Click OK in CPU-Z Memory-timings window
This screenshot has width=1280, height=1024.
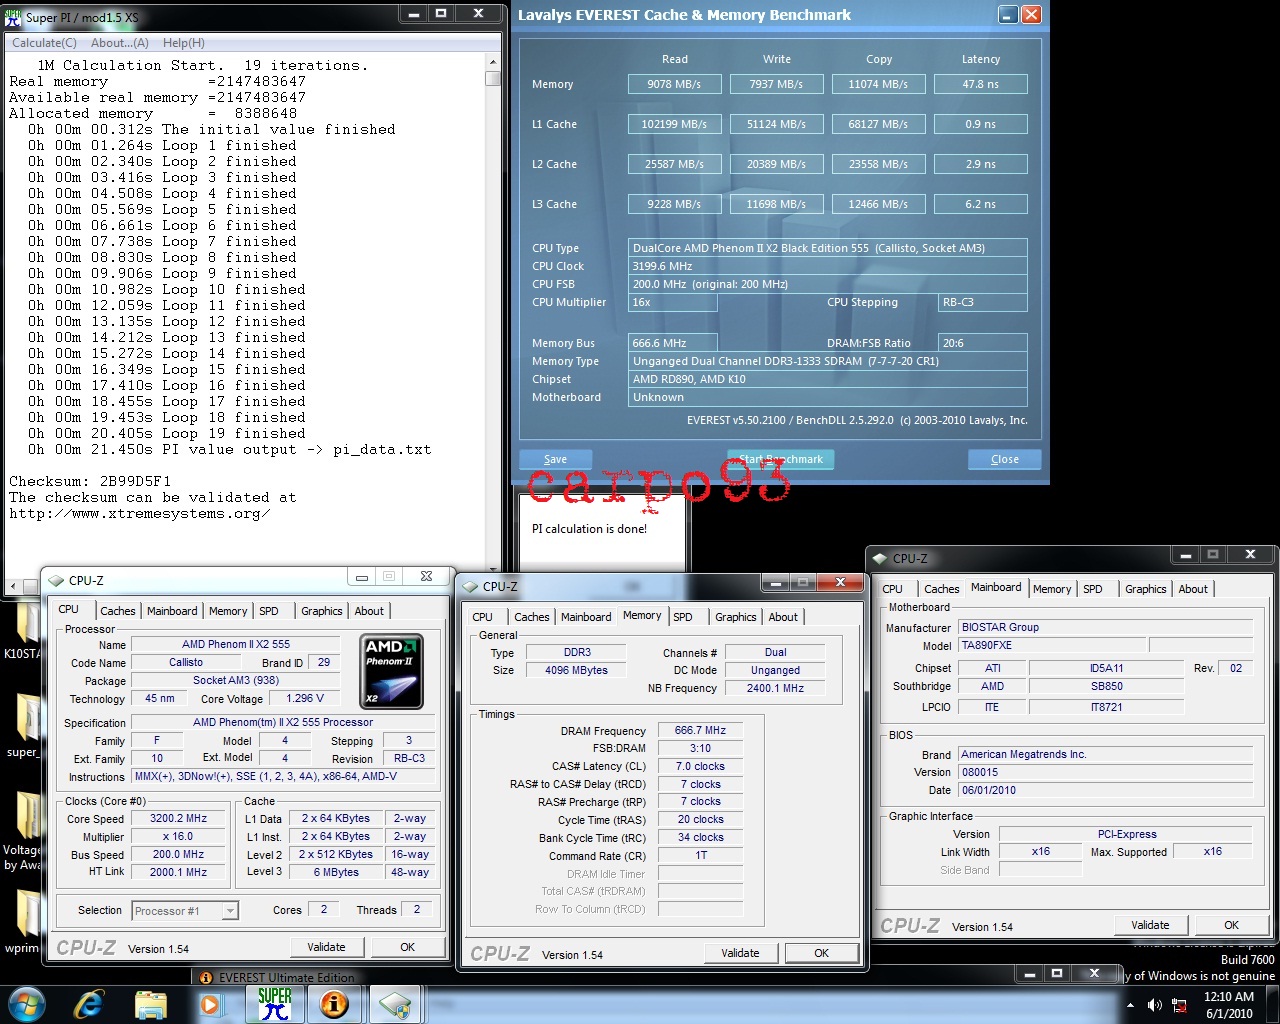click(821, 953)
